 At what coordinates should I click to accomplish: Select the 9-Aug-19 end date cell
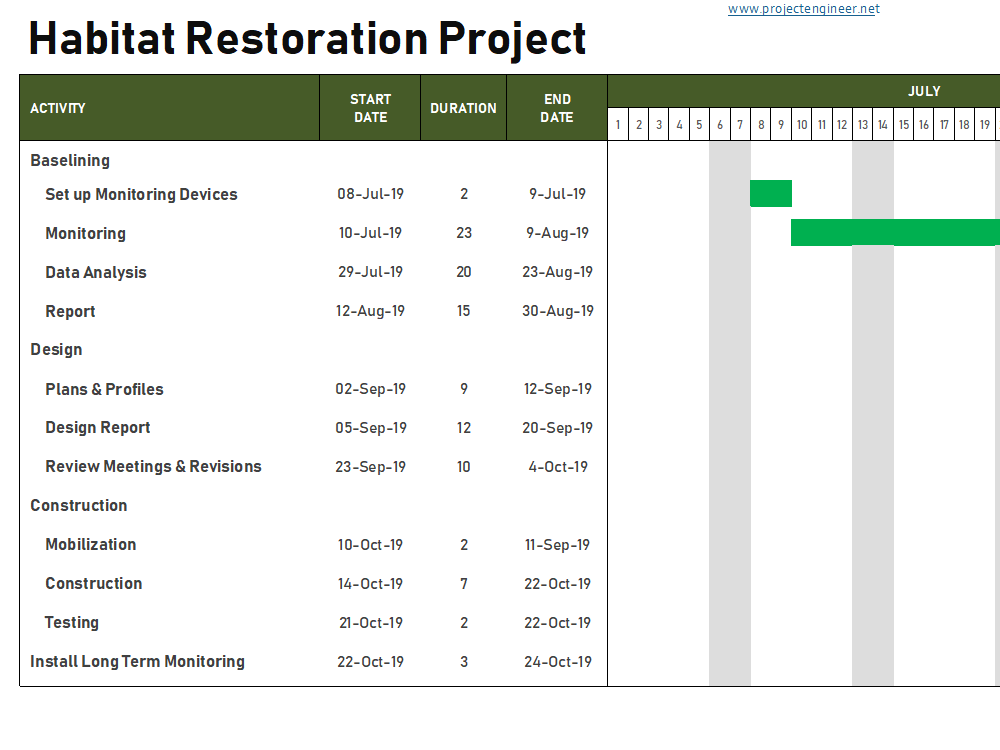(x=557, y=233)
